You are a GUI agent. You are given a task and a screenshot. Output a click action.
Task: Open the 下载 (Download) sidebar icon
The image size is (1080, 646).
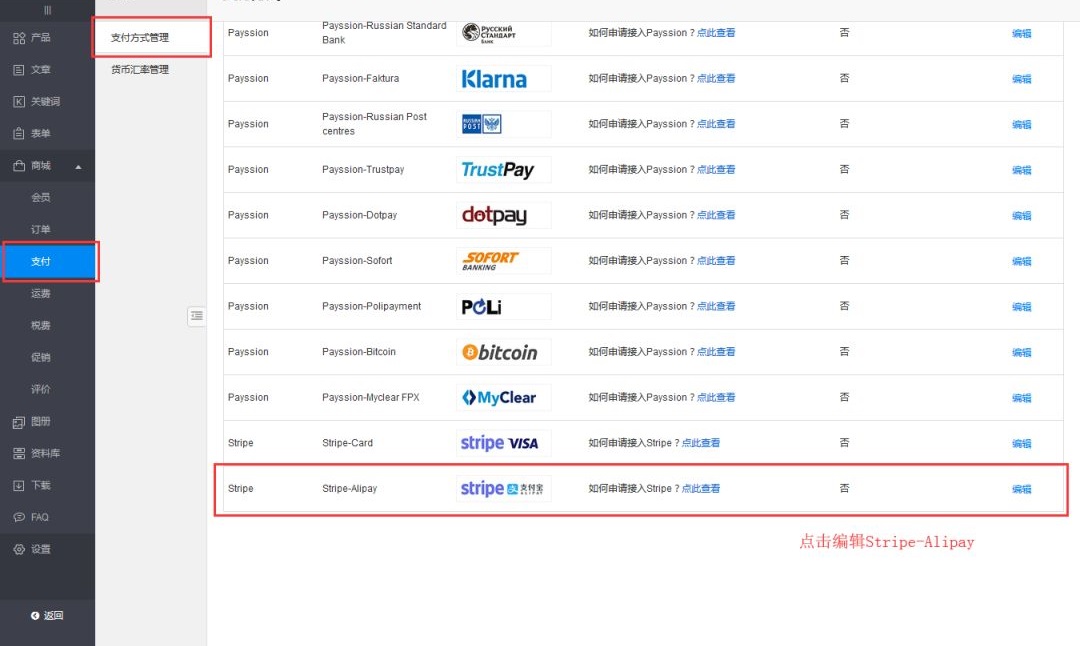click(x=19, y=486)
